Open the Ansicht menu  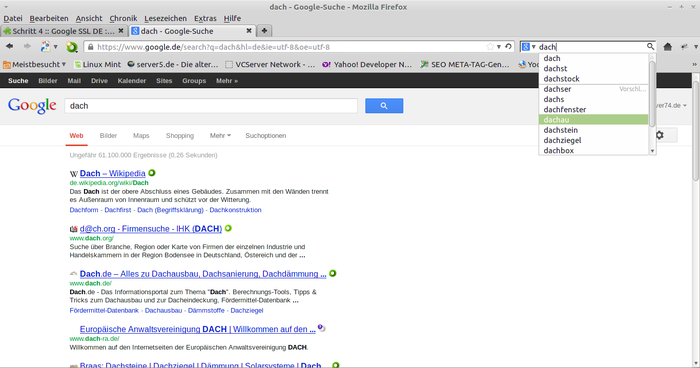point(89,18)
